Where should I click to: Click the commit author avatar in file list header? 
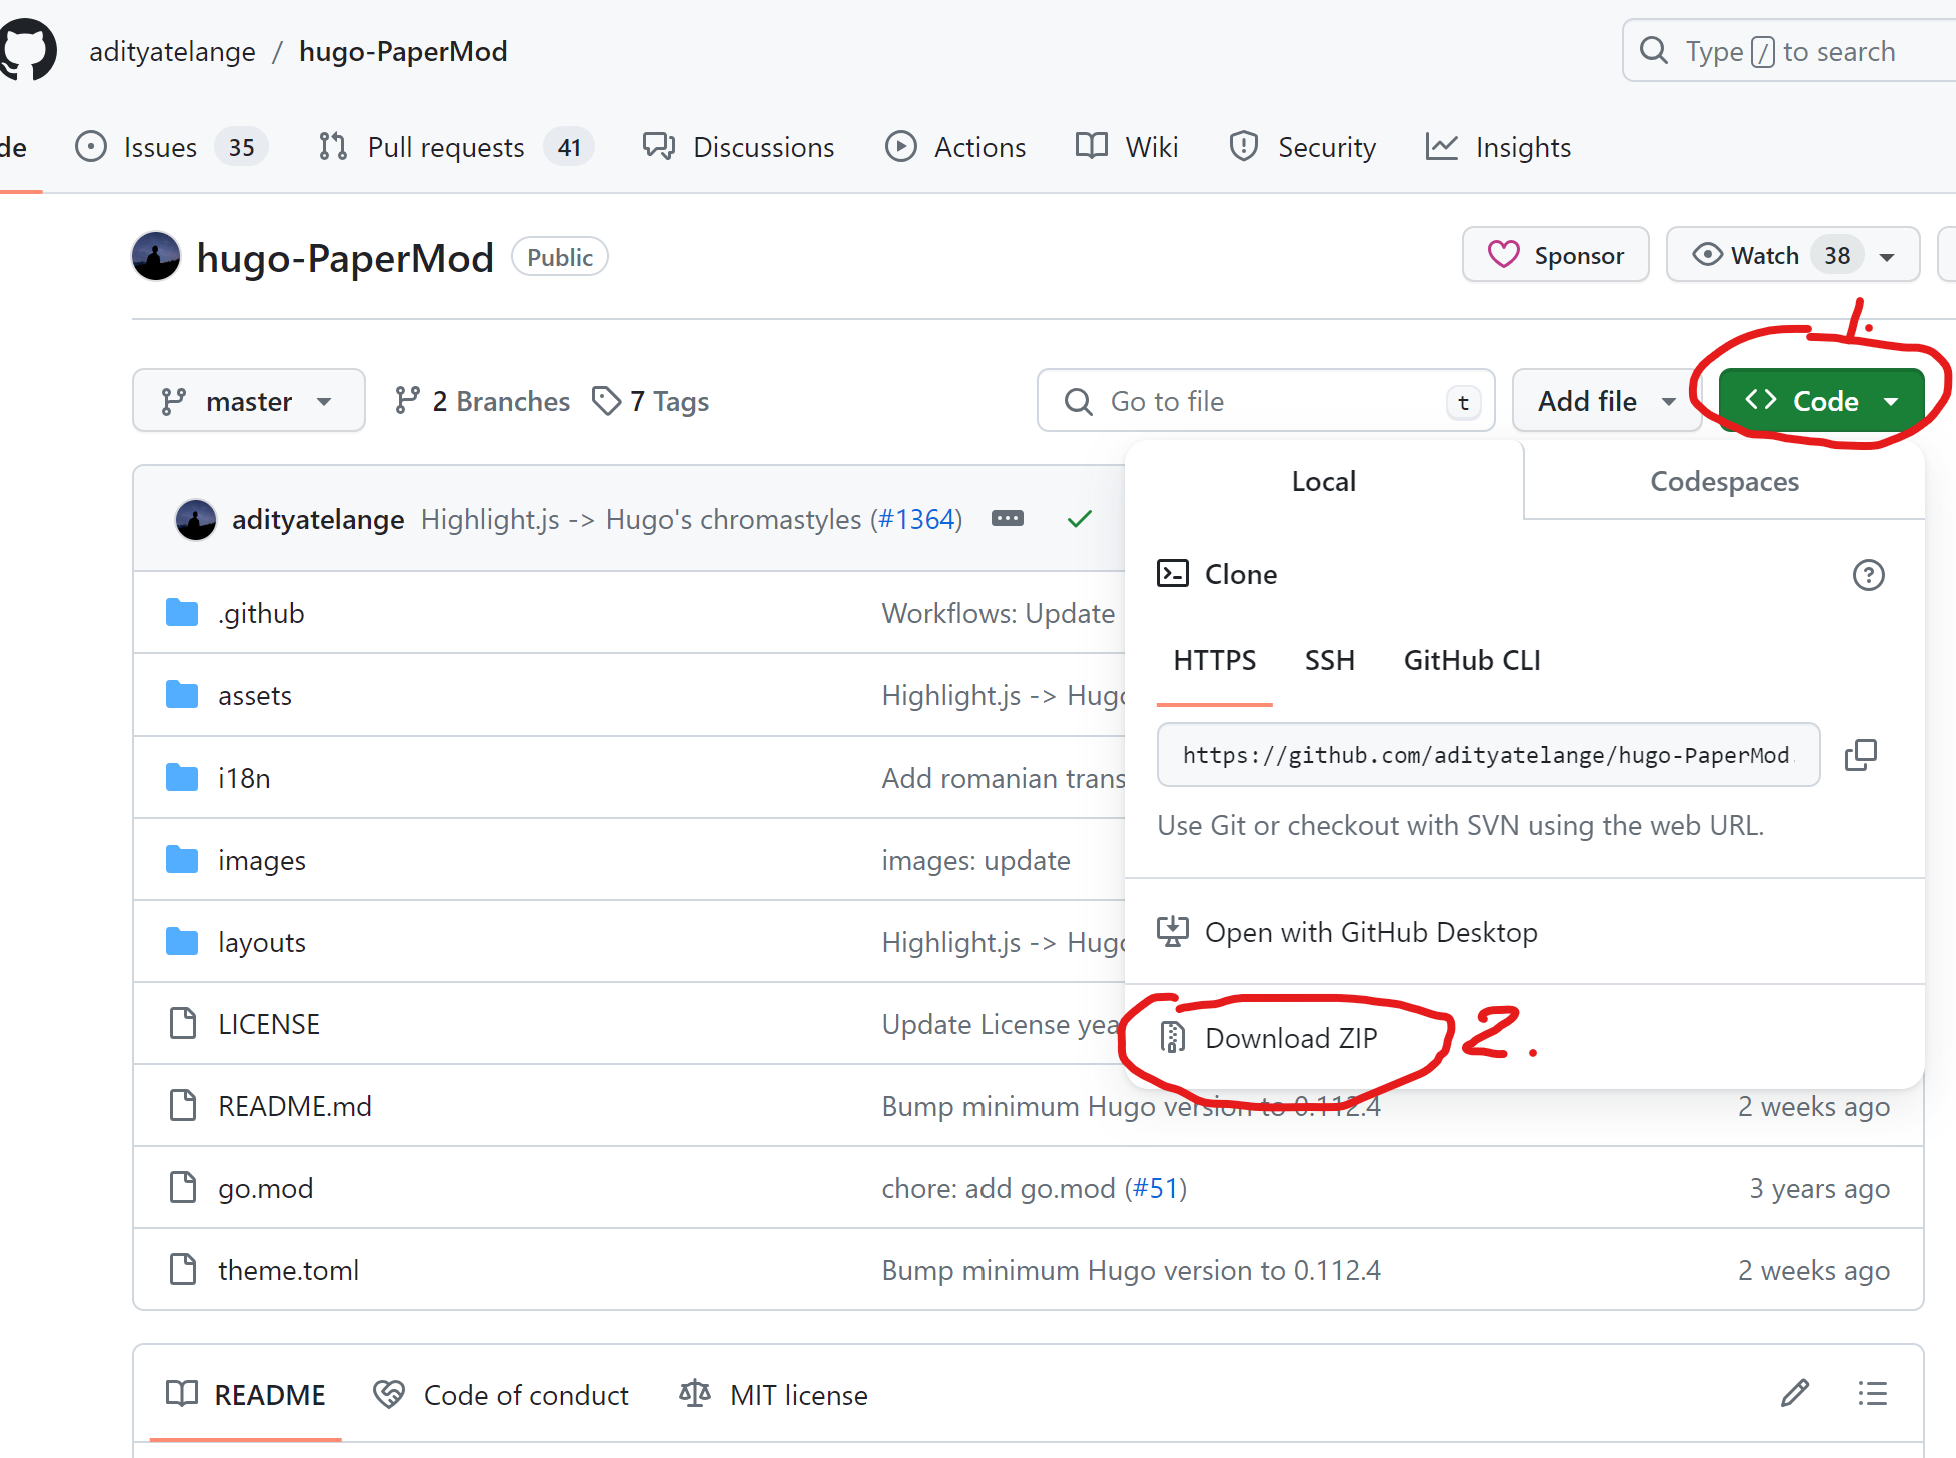pyautogui.click(x=196, y=520)
